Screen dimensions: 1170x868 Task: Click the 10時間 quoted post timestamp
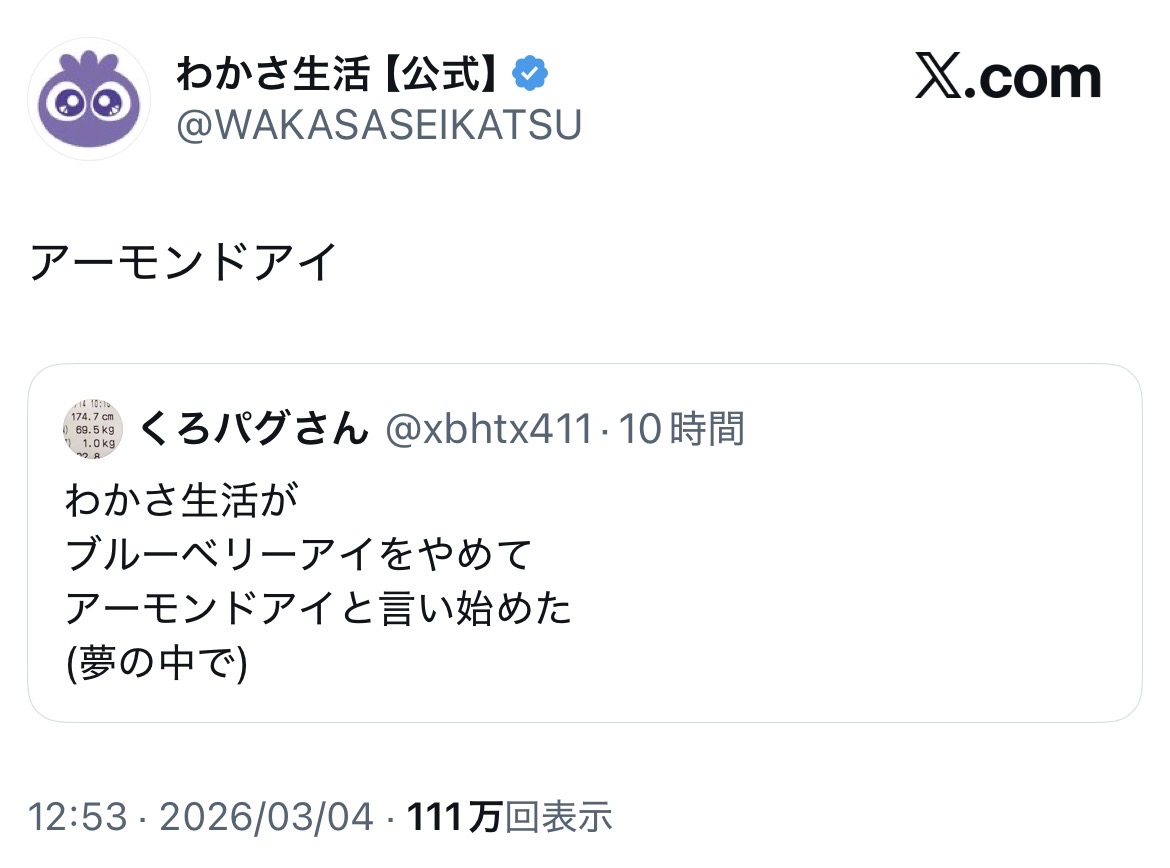point(682,429)
